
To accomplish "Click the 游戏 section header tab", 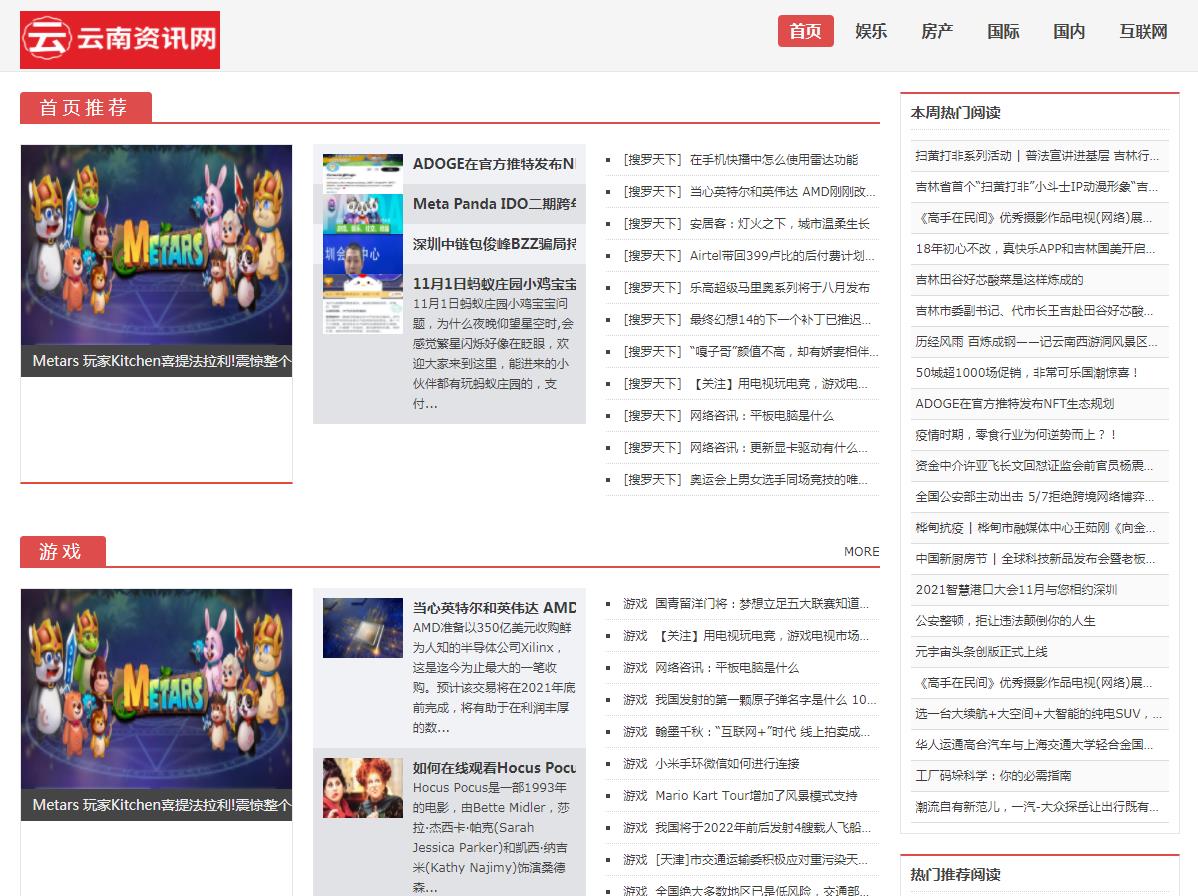I will click(63, 552).
